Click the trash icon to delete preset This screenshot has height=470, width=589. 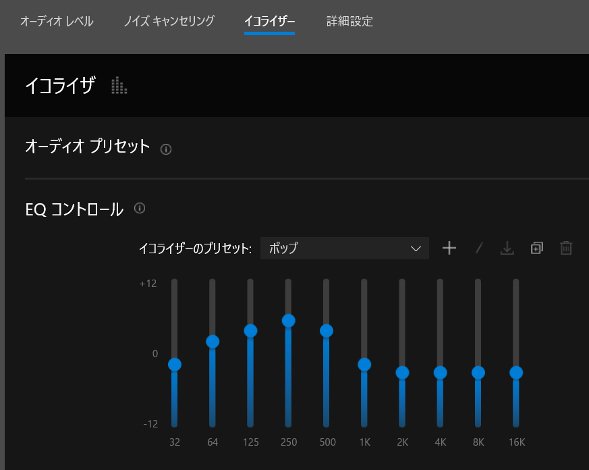[x=566, y=248]
